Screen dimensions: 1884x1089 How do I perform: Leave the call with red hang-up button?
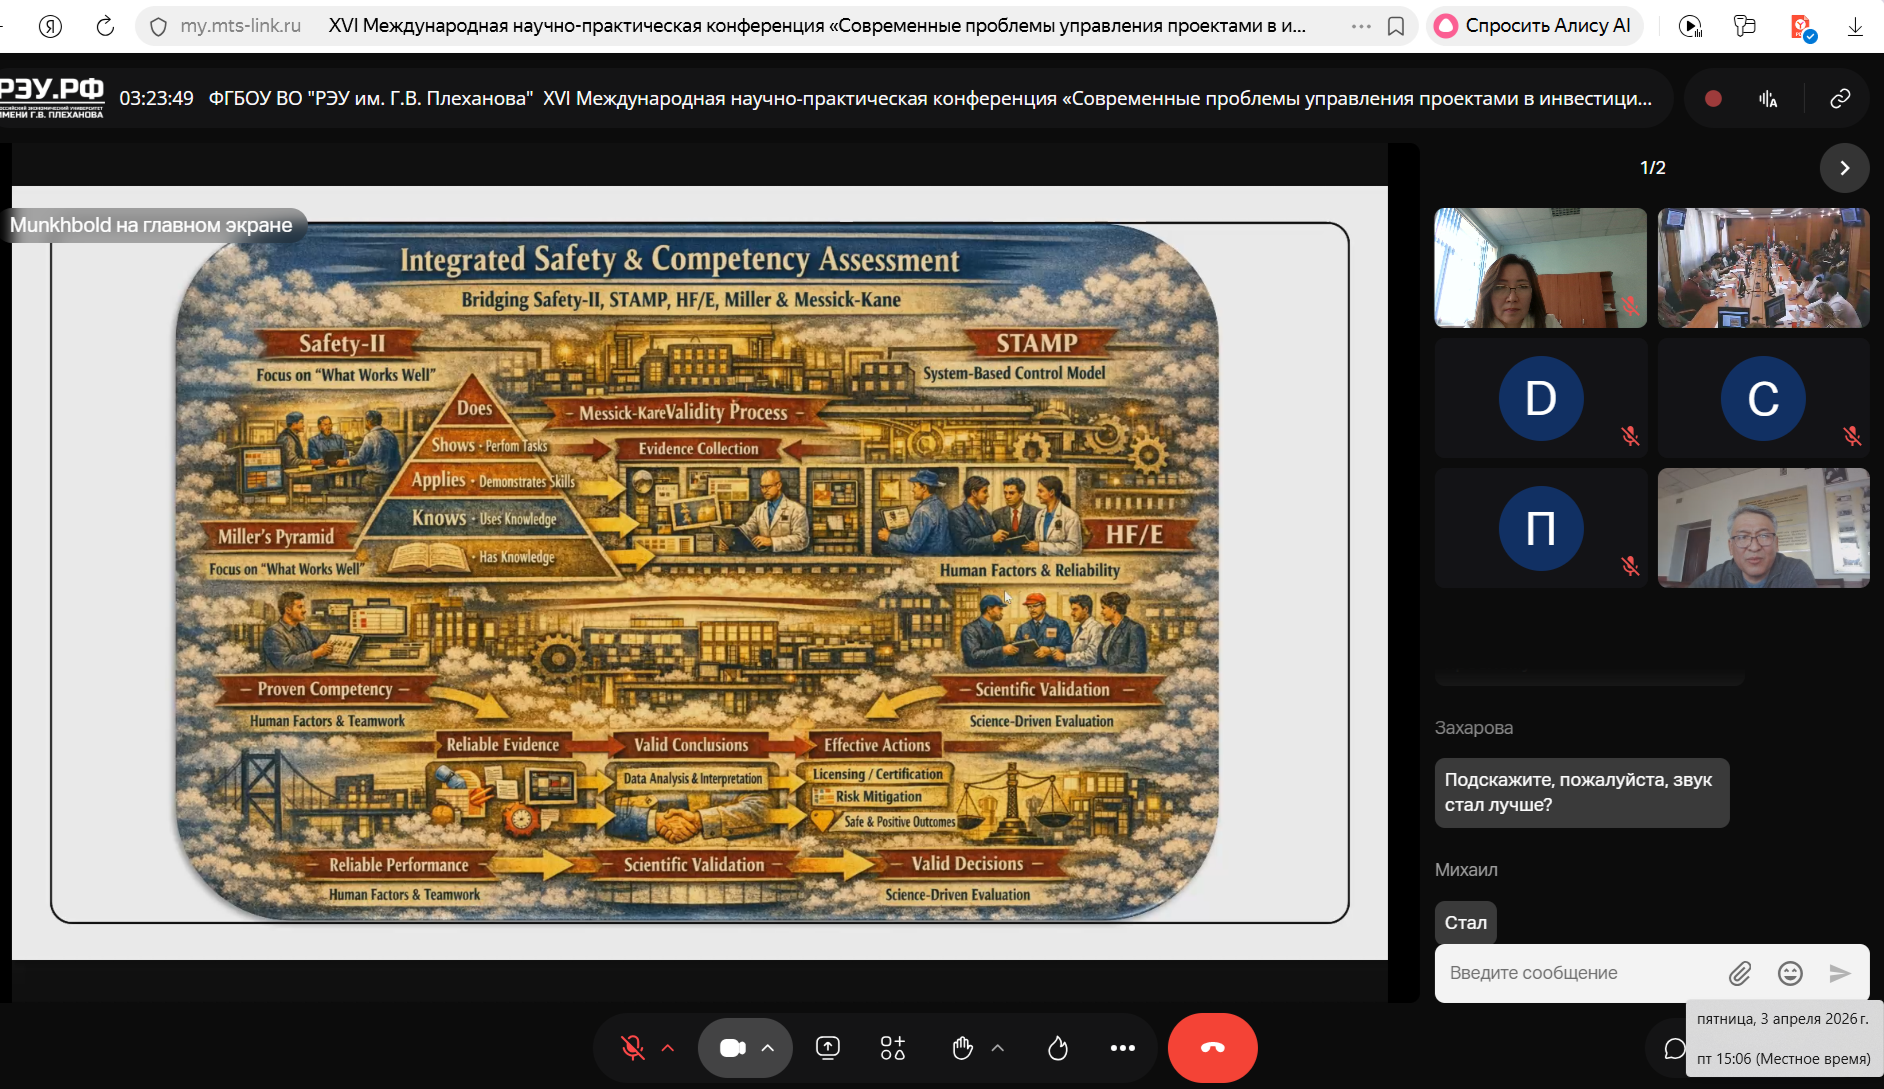(x=1212, y=1048)
